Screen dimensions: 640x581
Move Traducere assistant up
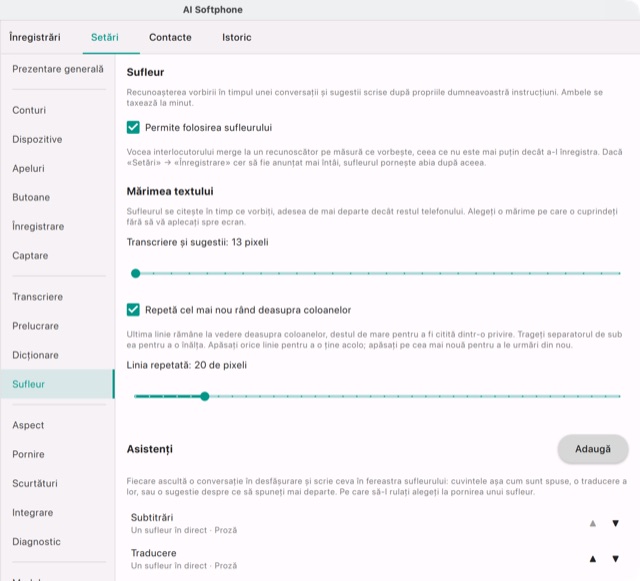tap(593, 559)
